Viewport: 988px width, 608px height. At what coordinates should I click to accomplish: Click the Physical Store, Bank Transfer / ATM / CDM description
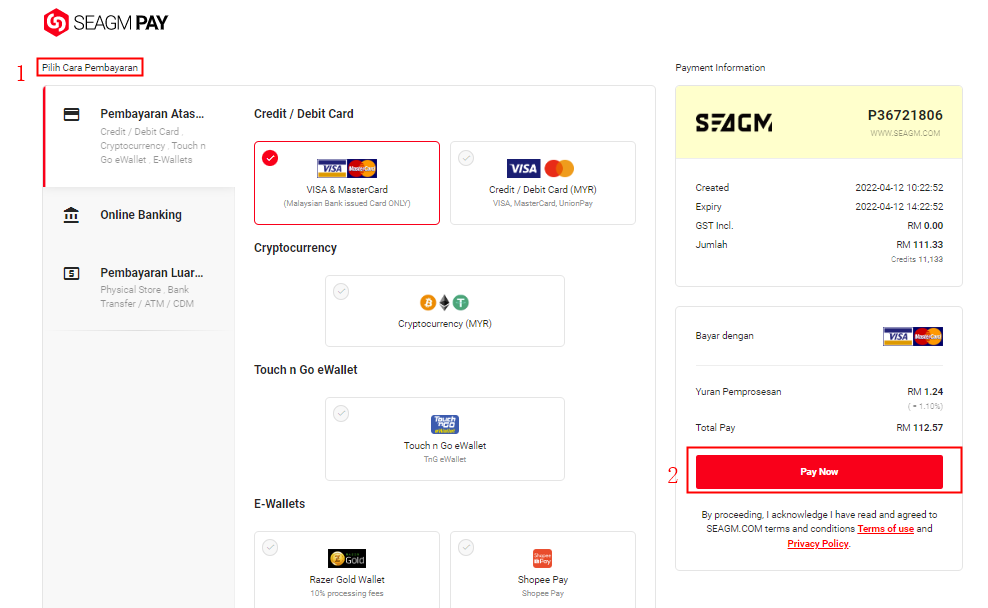147,297
